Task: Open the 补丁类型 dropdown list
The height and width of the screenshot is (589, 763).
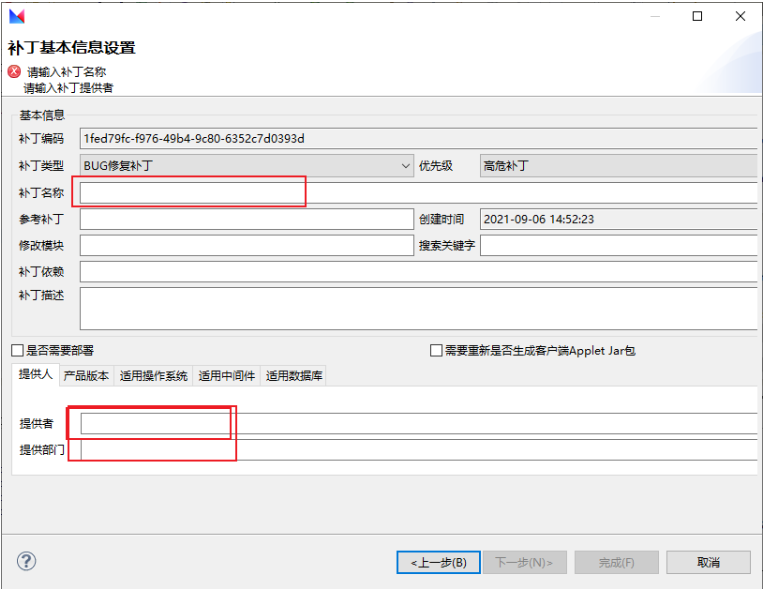Action: click(x=247, y=166)
